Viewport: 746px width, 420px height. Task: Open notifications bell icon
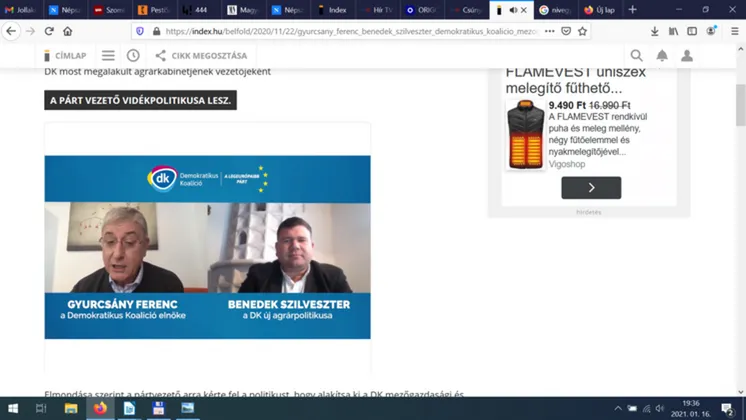pyautogui.click(x=662, y=56)
